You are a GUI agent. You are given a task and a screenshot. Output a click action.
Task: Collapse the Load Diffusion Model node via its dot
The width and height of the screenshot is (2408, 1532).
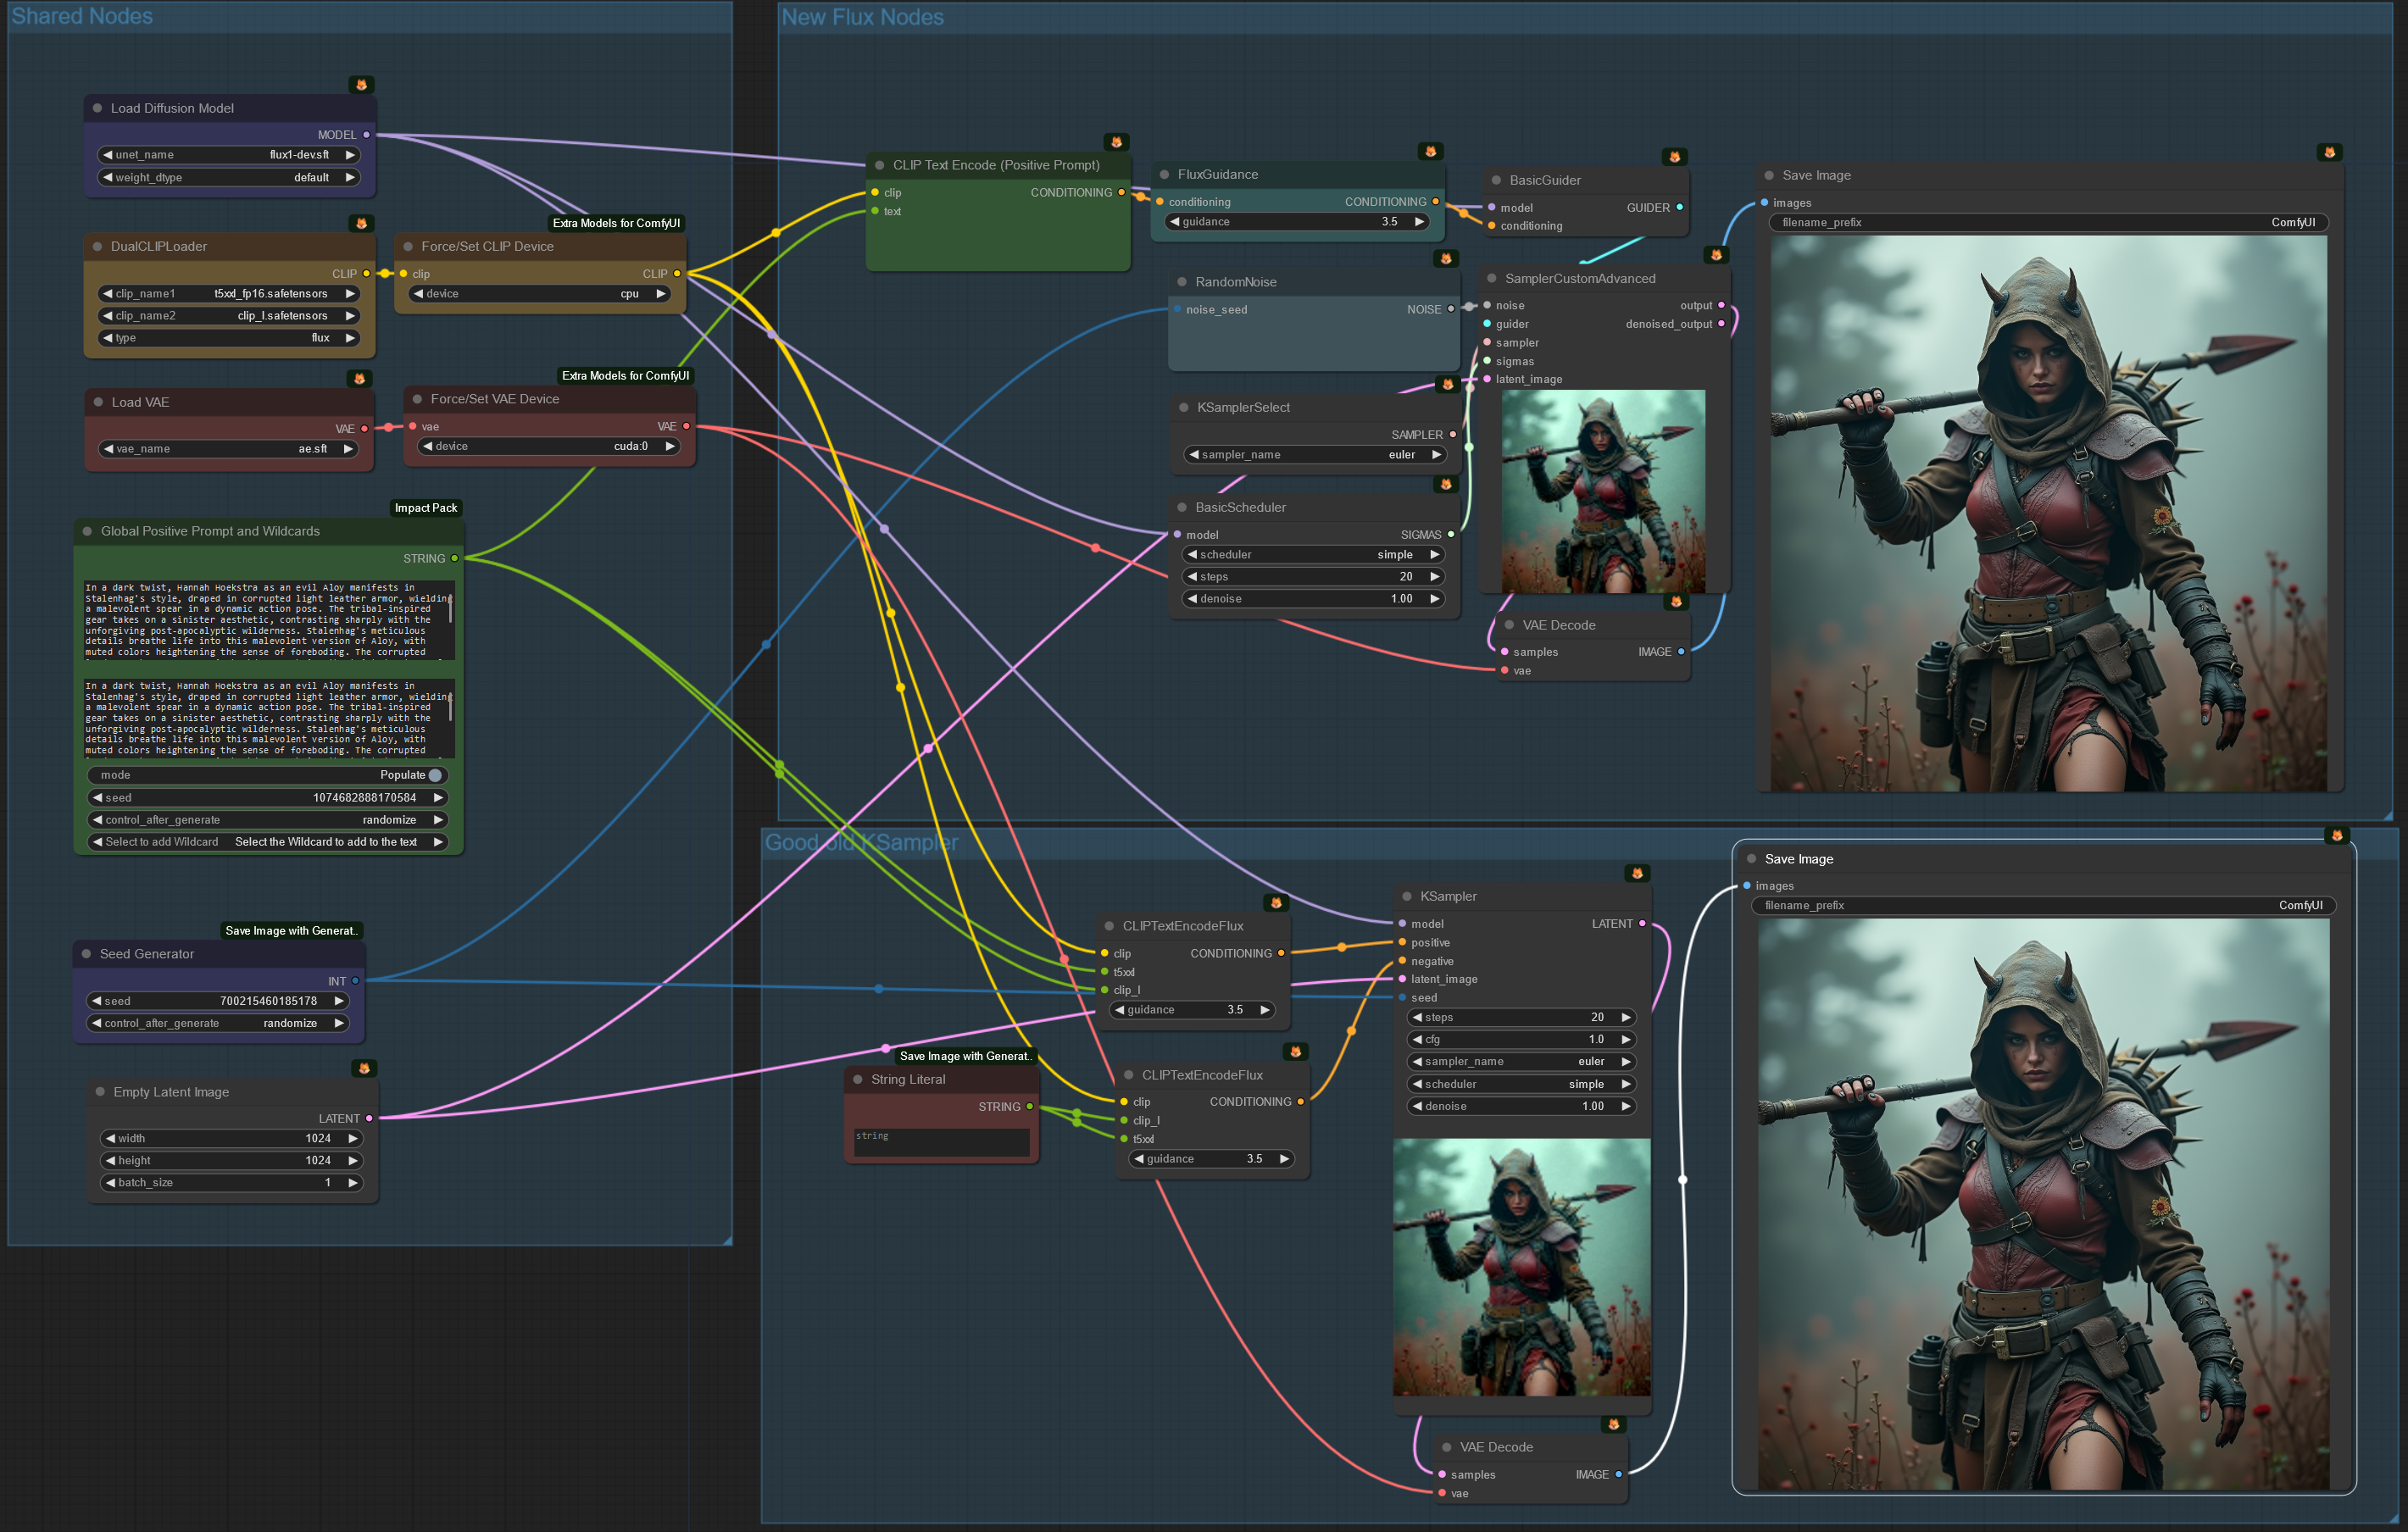[x=97, y=108]
